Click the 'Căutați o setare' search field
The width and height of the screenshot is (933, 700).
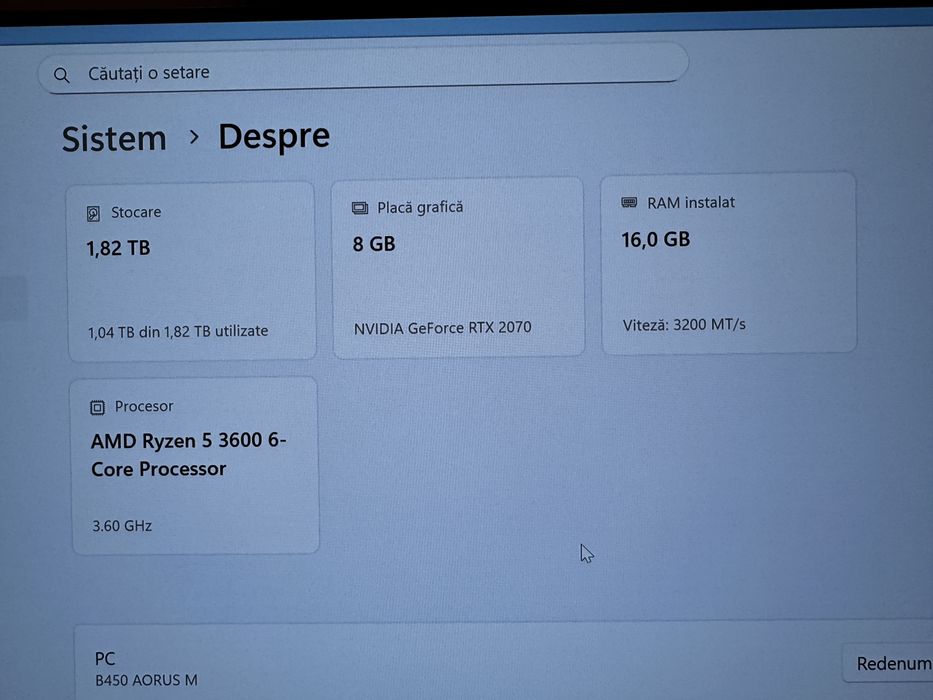tap(363, 68)
